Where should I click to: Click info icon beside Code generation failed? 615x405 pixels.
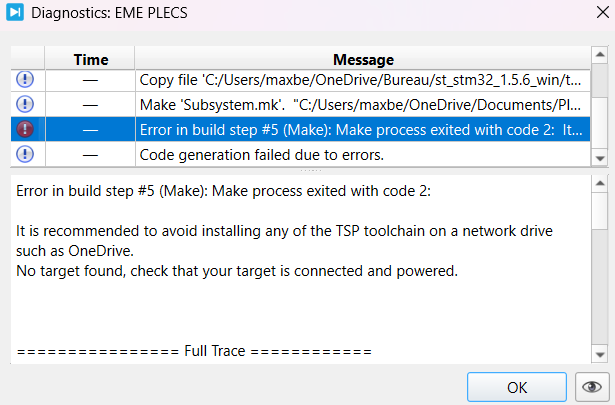(x=26, y=154)
